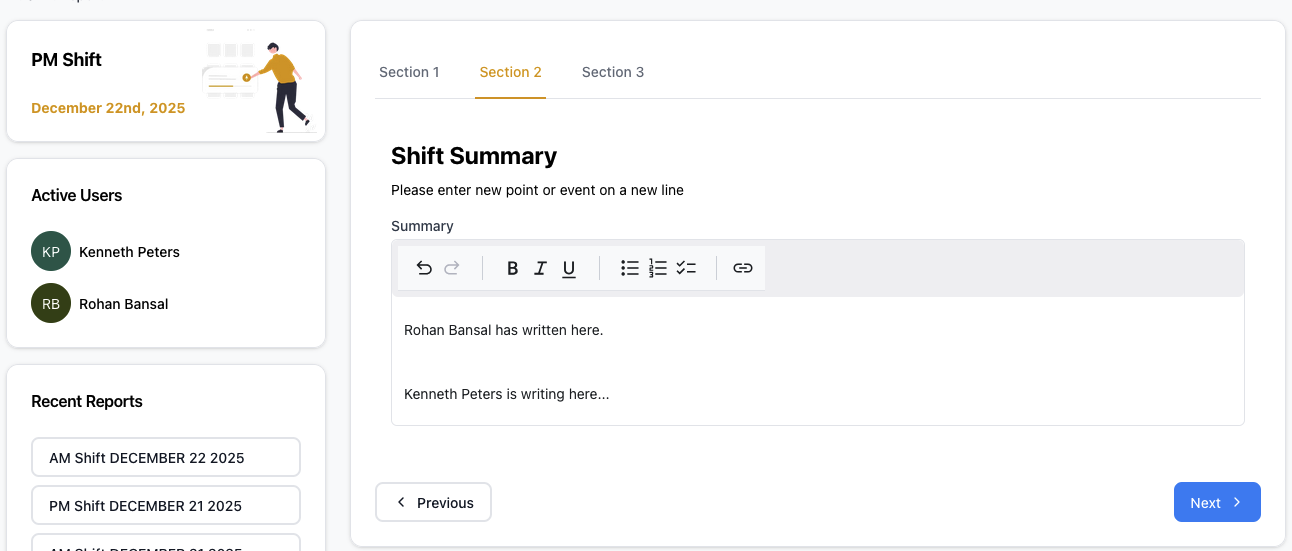Click the Kenneth Peters user name
The image size is (1292, 551).
coord(130,252)
